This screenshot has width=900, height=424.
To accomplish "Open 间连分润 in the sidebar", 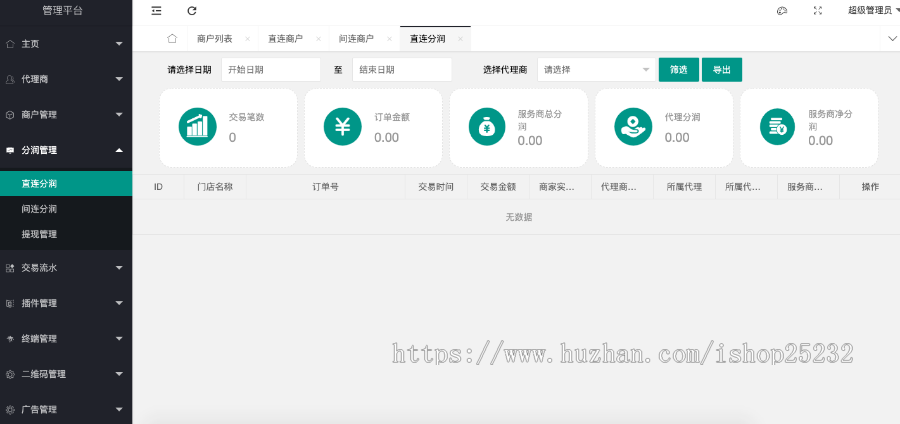I will [66, 209].
